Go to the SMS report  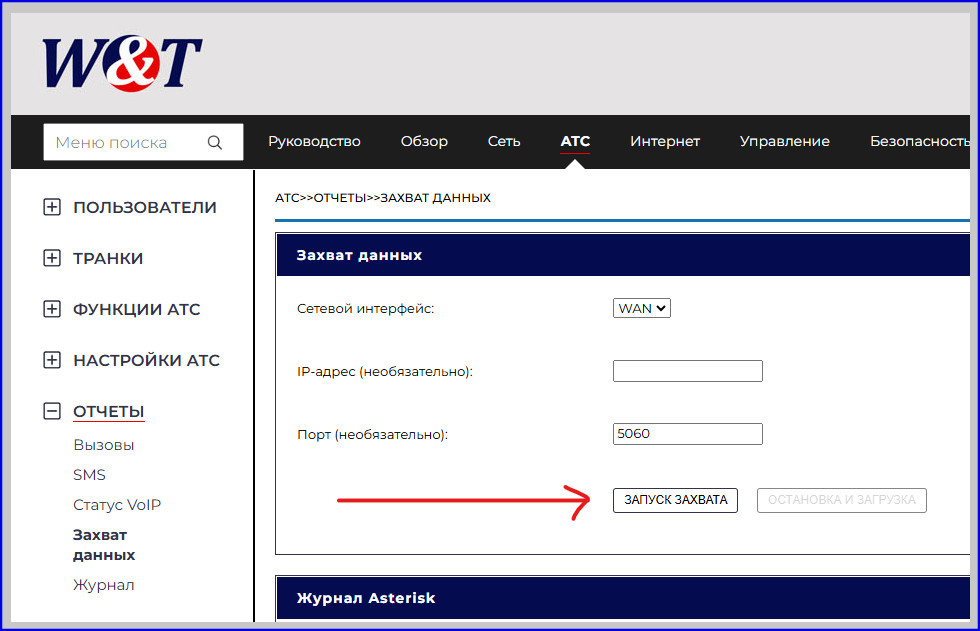click(x=89, y=475)
